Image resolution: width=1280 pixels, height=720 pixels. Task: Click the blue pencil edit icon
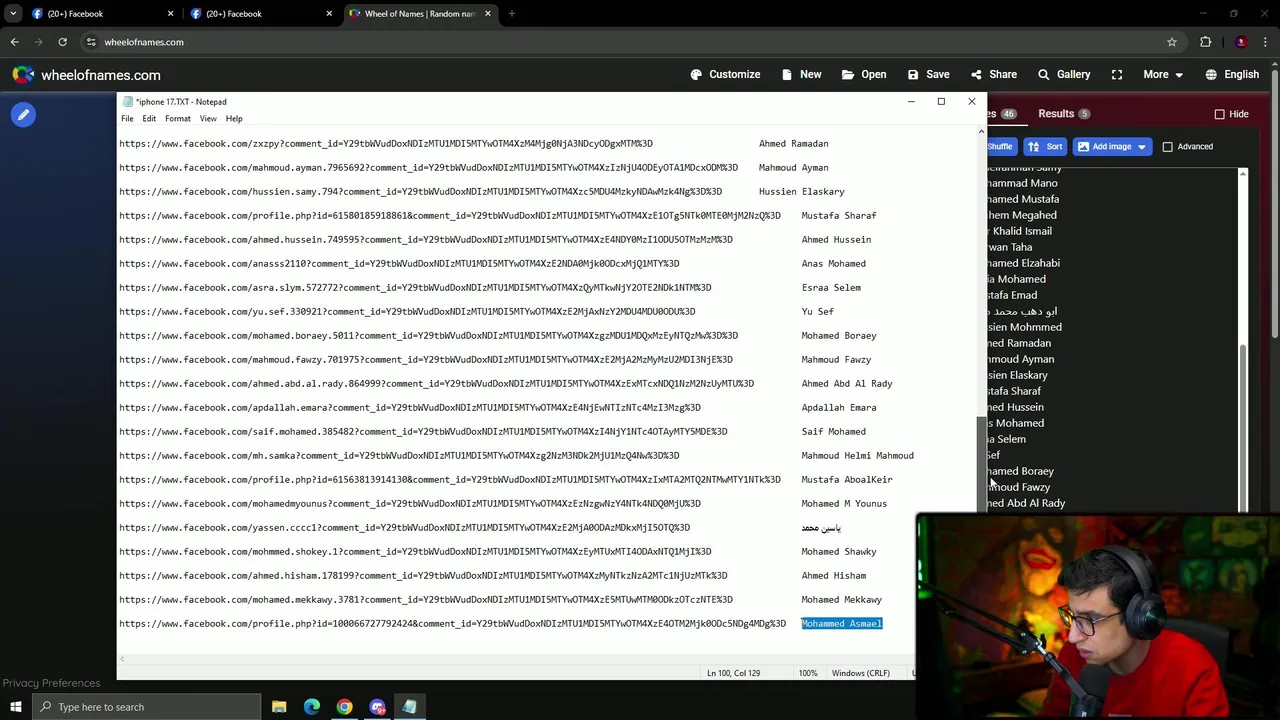coord(23,115)
